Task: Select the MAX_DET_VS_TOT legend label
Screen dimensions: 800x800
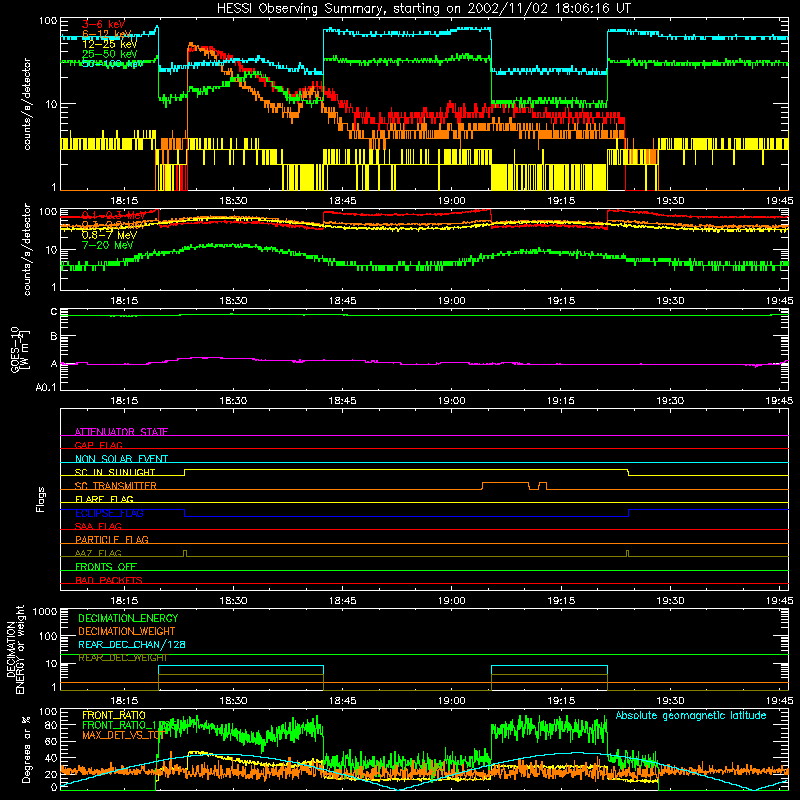Action: [123, 735]
